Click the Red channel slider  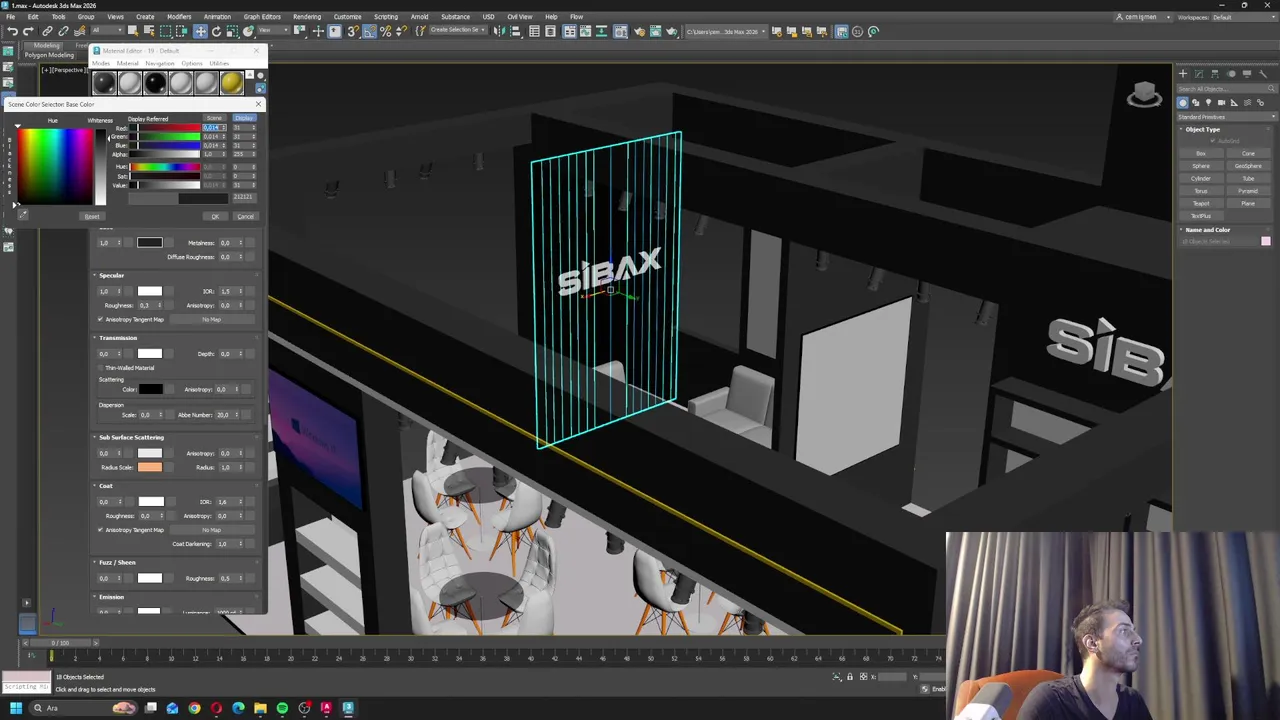(x=167, y=128)
